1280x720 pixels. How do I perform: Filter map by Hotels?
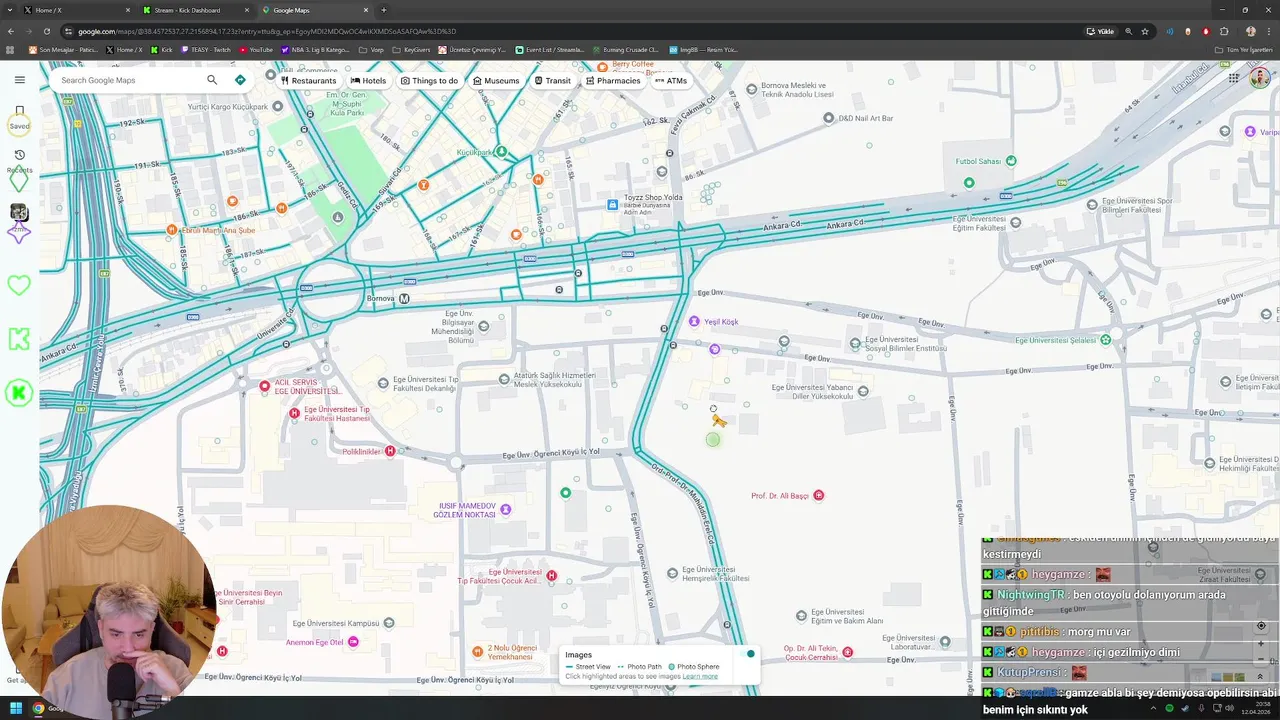click(x=368, y=81)
